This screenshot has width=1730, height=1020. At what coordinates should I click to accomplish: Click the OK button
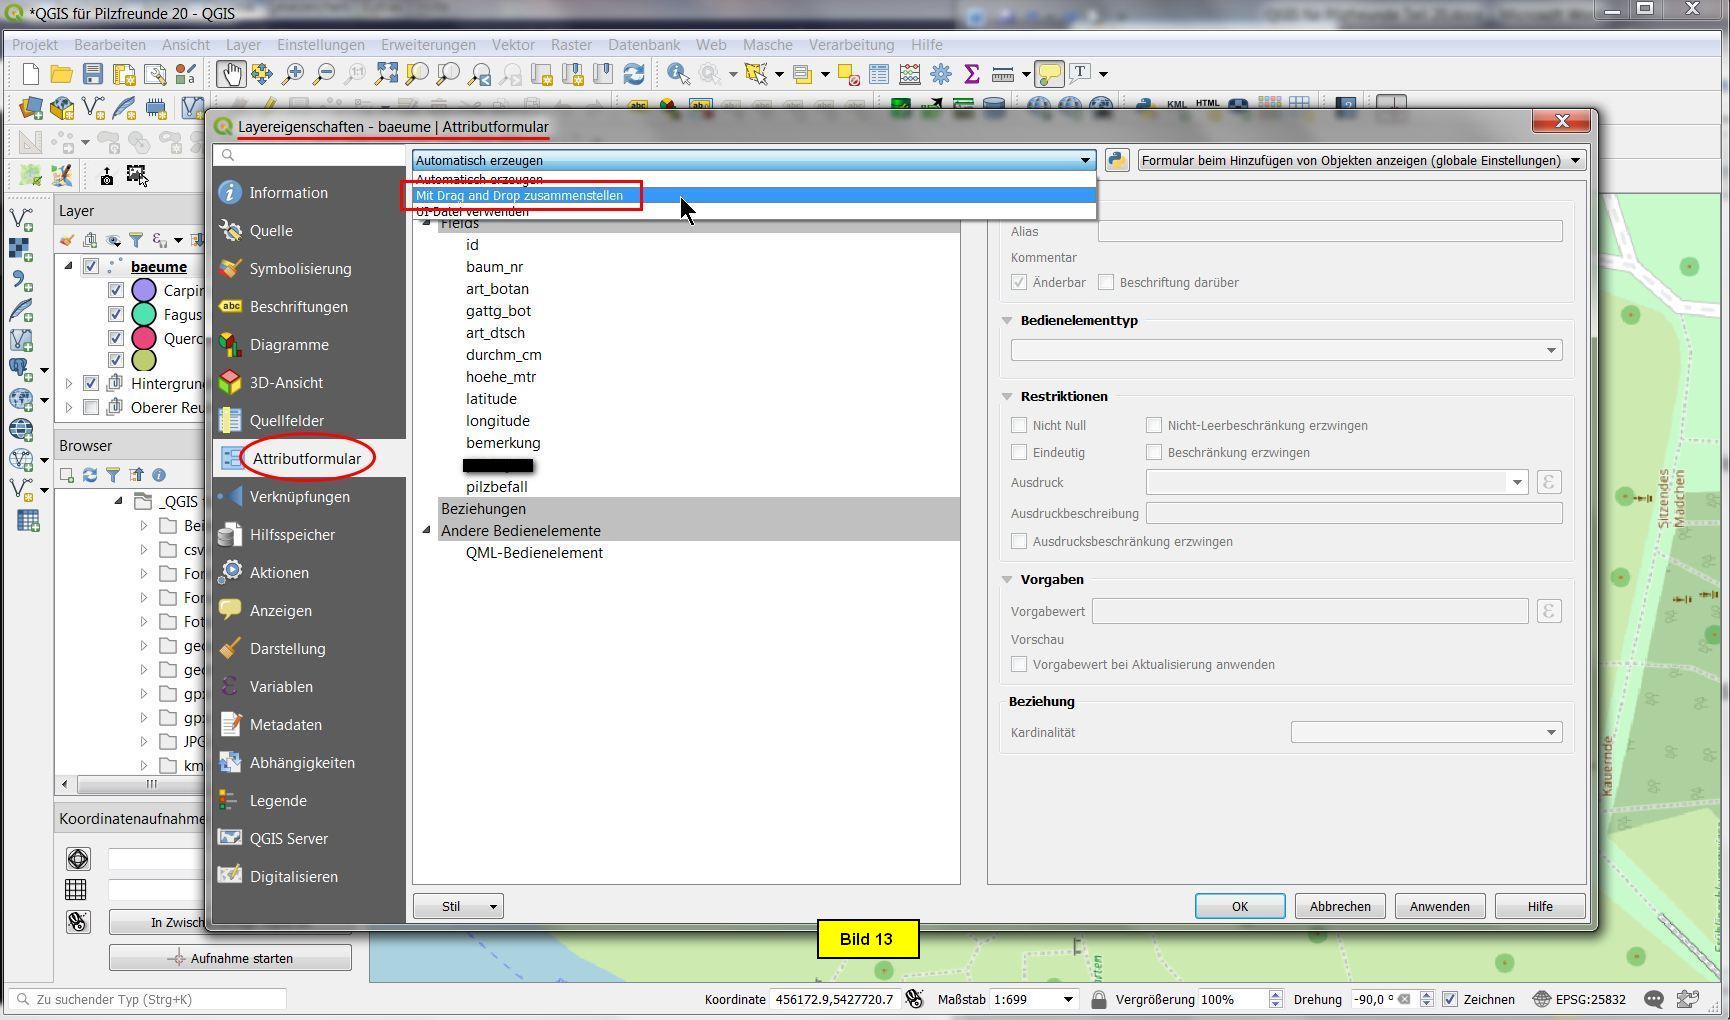click(x=1239, y=906)
